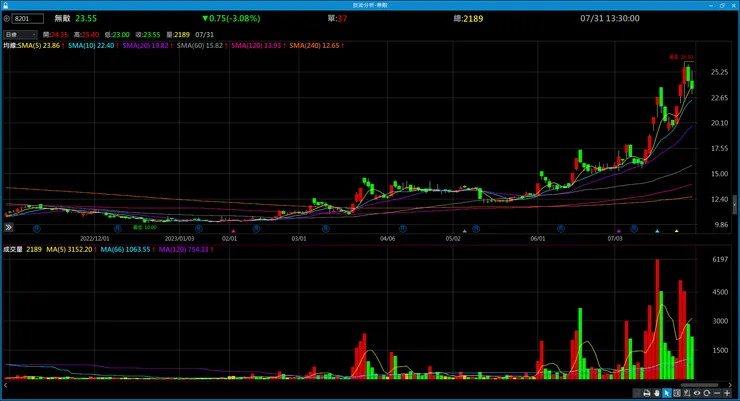
Task: Zoom in chart with plus icon
Action: click(727, 393)
